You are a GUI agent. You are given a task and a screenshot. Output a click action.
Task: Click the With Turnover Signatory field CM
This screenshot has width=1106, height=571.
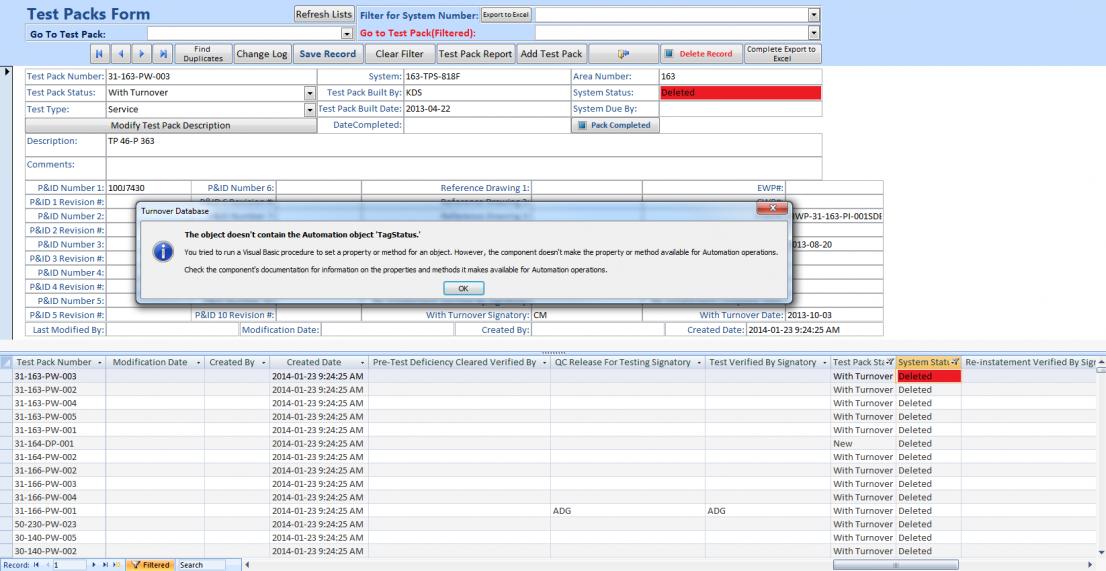point(586,315)
